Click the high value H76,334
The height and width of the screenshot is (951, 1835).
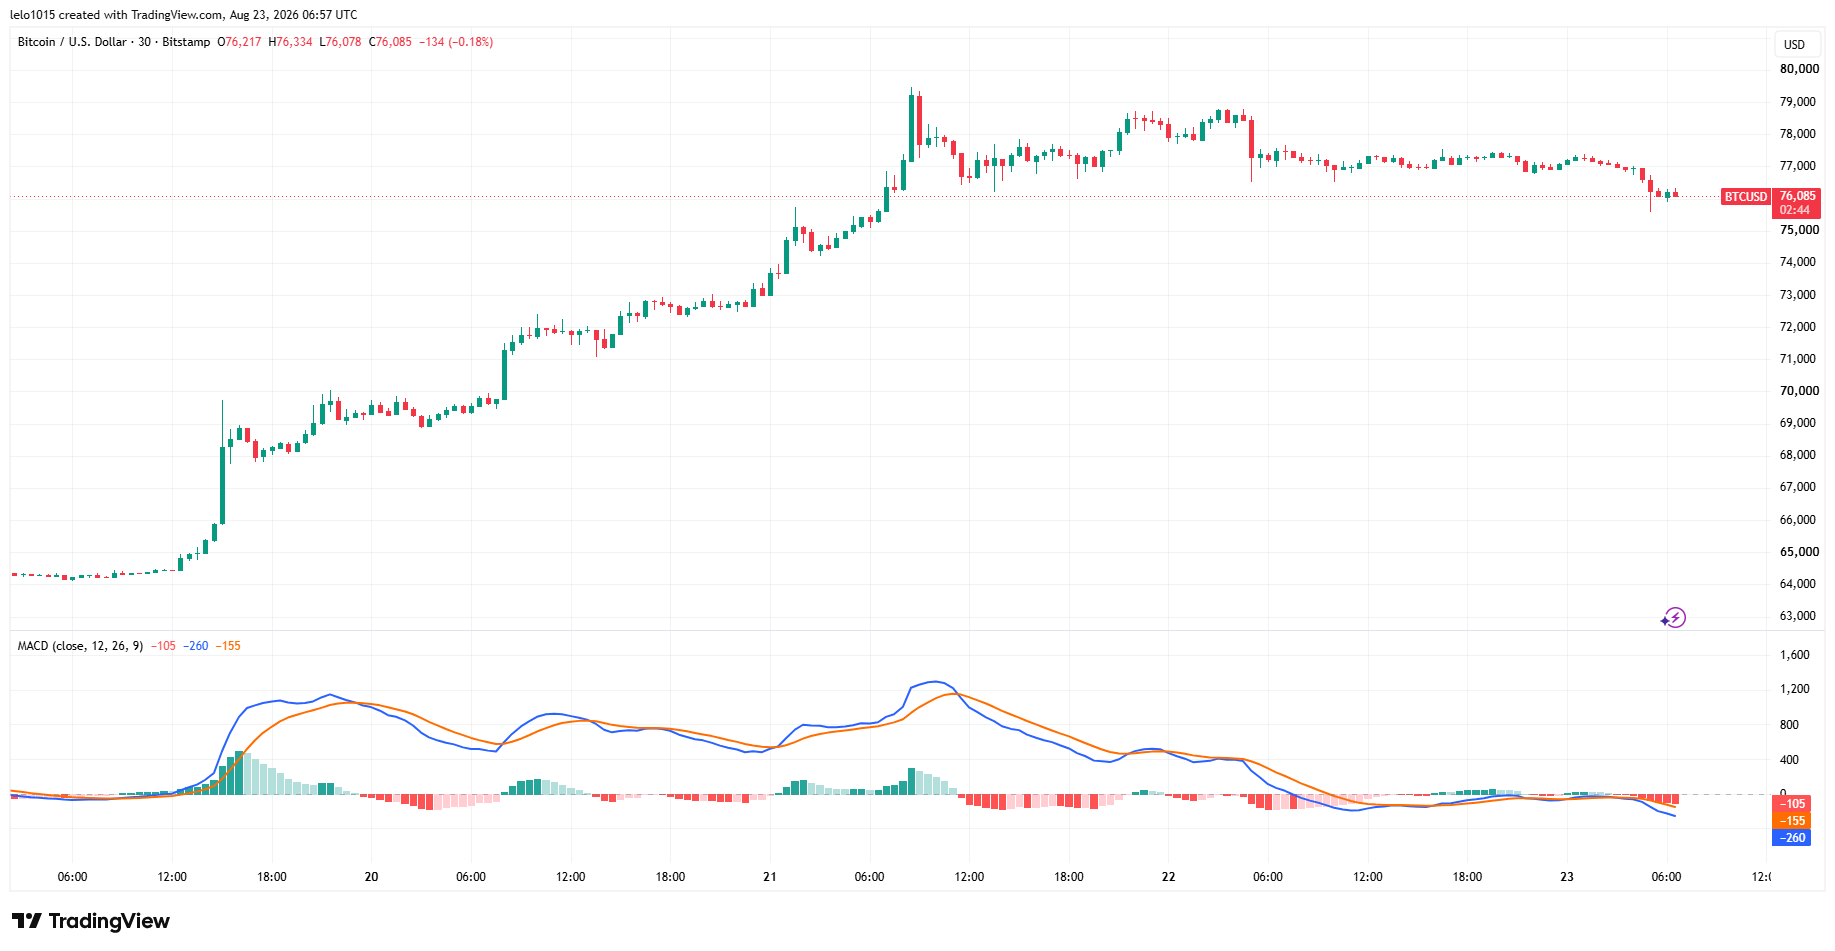point(290,42)
